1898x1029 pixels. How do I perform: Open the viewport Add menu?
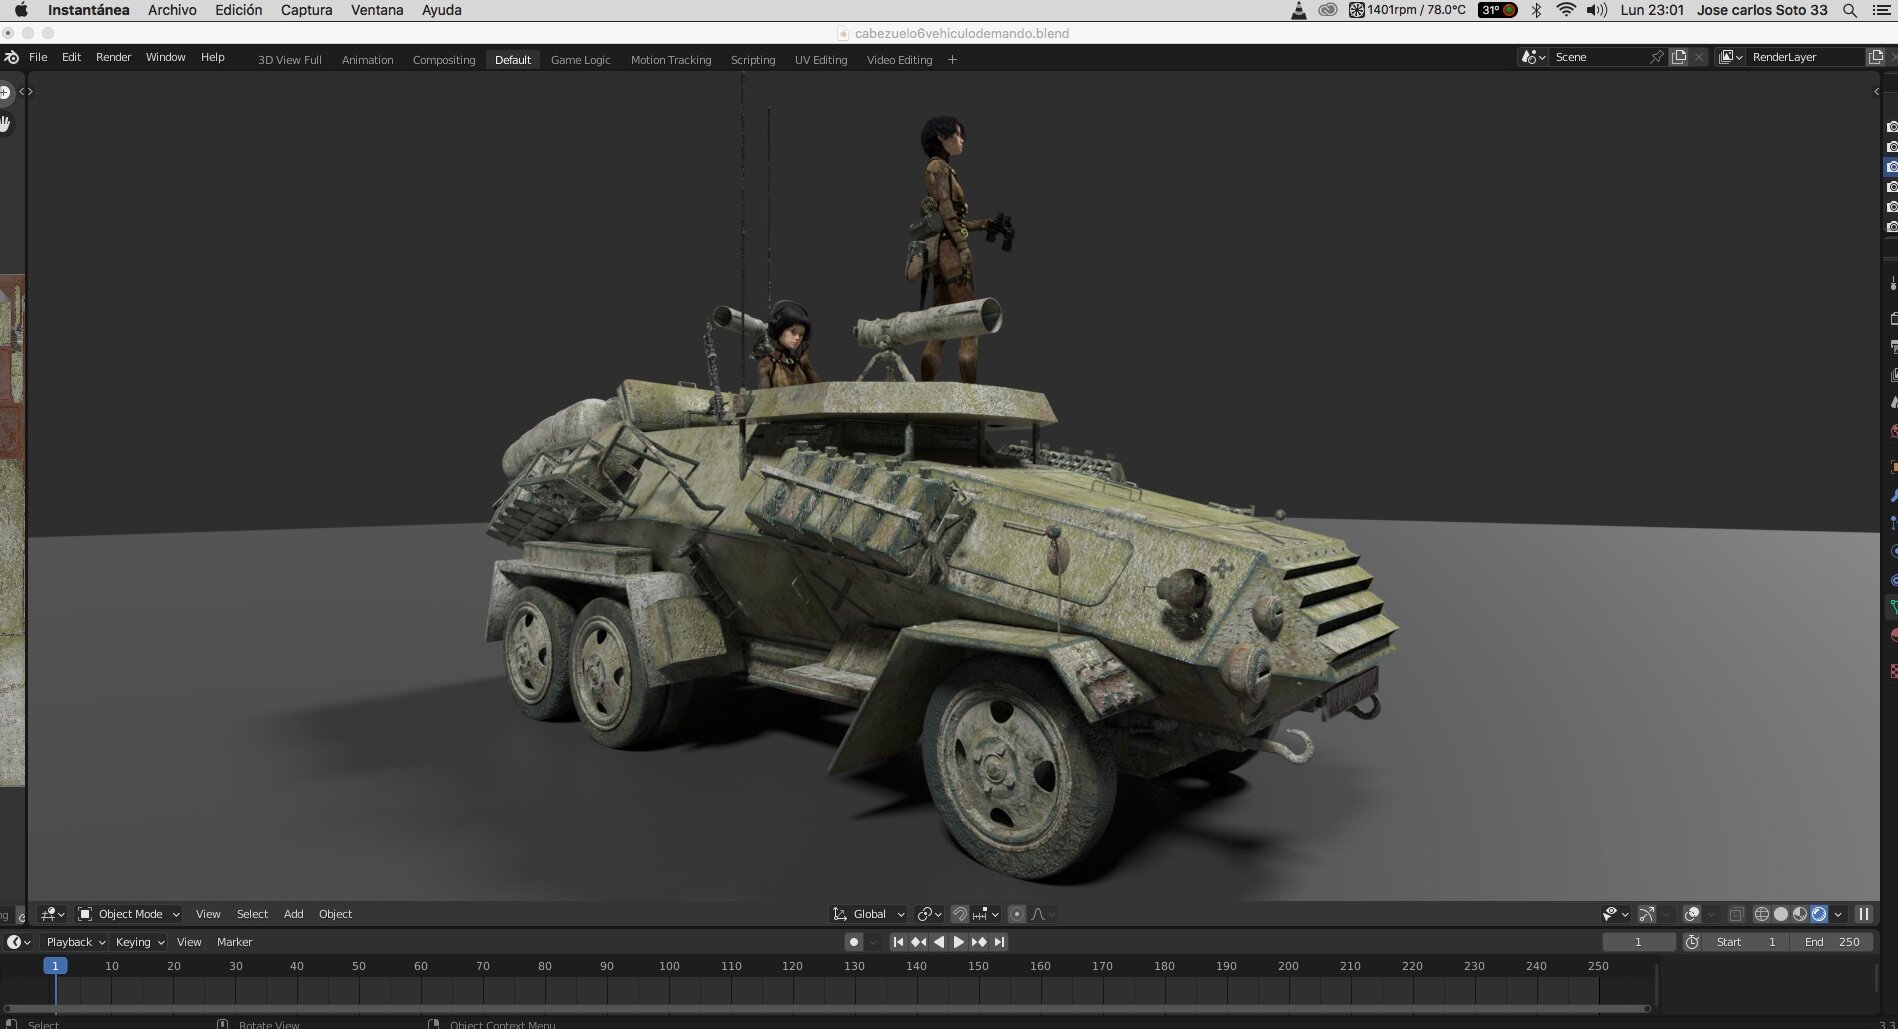tap(293, 914)
